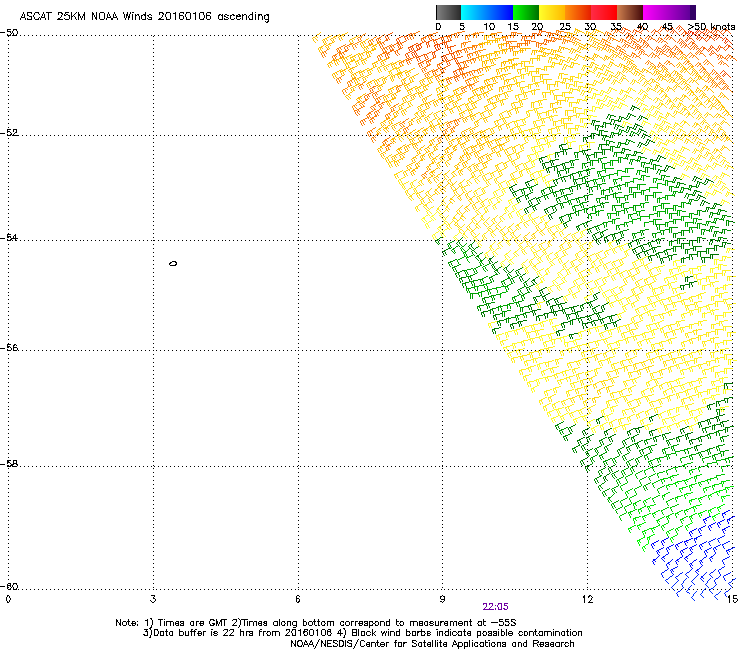
Task: Click the legend label '40' under color bar
Action: 642,27
